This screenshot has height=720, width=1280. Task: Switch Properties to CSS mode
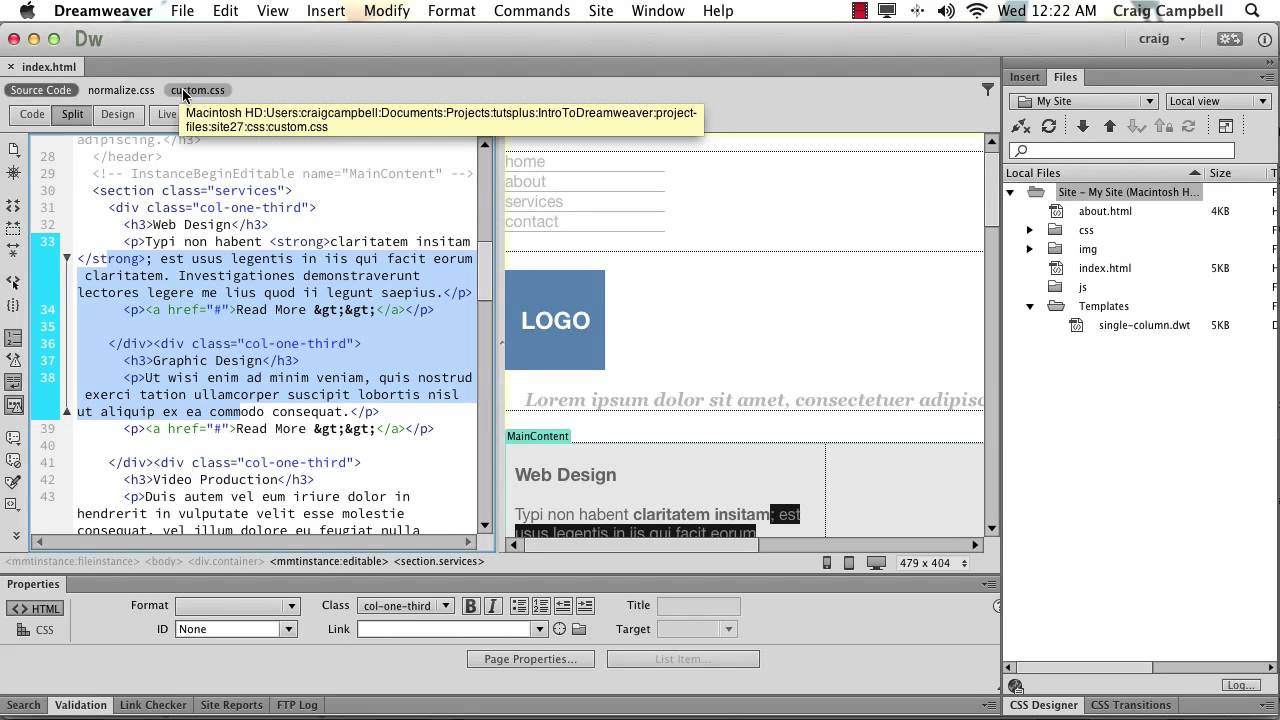36,630
